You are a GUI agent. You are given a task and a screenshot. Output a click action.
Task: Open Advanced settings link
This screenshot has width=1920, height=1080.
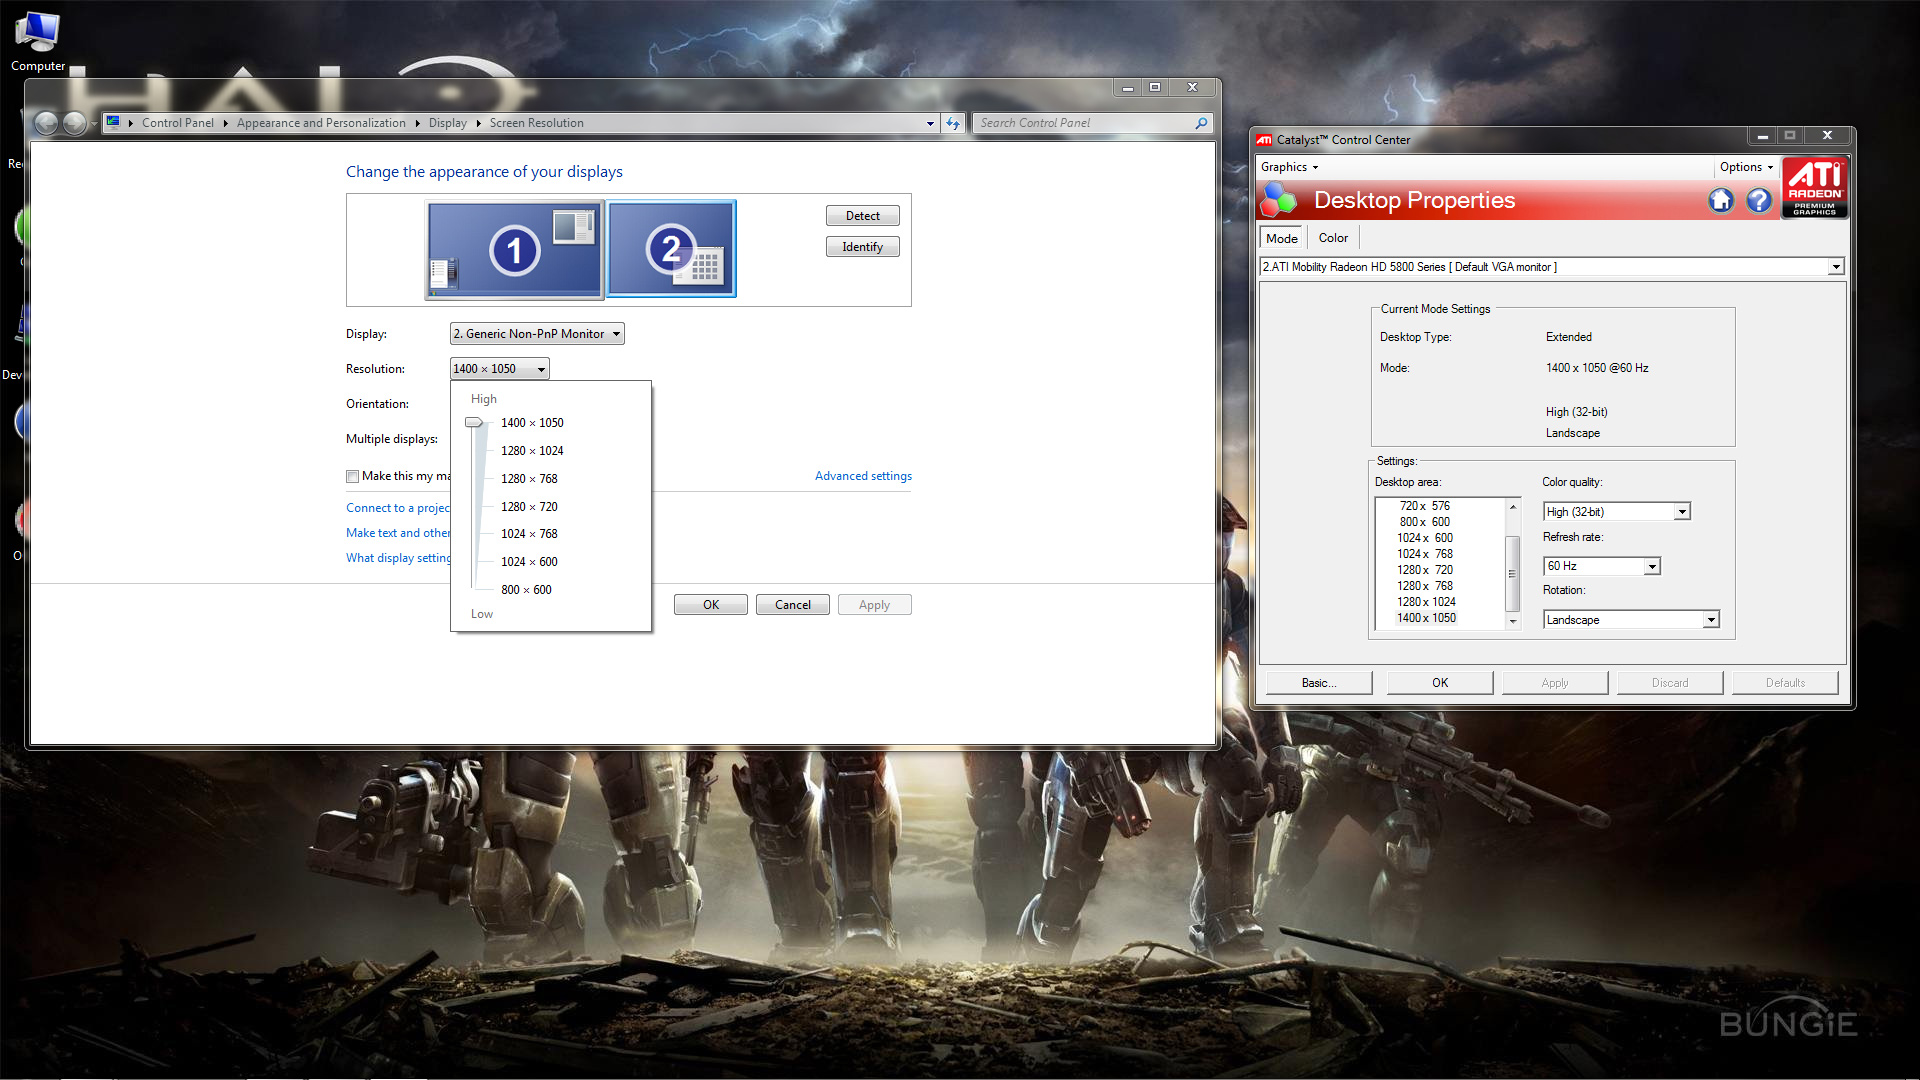[863, 476]
